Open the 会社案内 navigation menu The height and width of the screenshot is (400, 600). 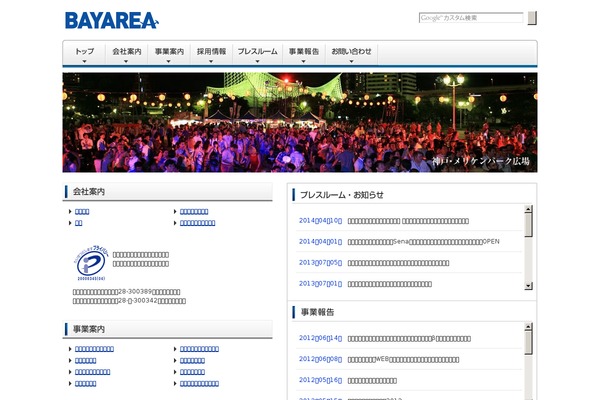(126, 54)
